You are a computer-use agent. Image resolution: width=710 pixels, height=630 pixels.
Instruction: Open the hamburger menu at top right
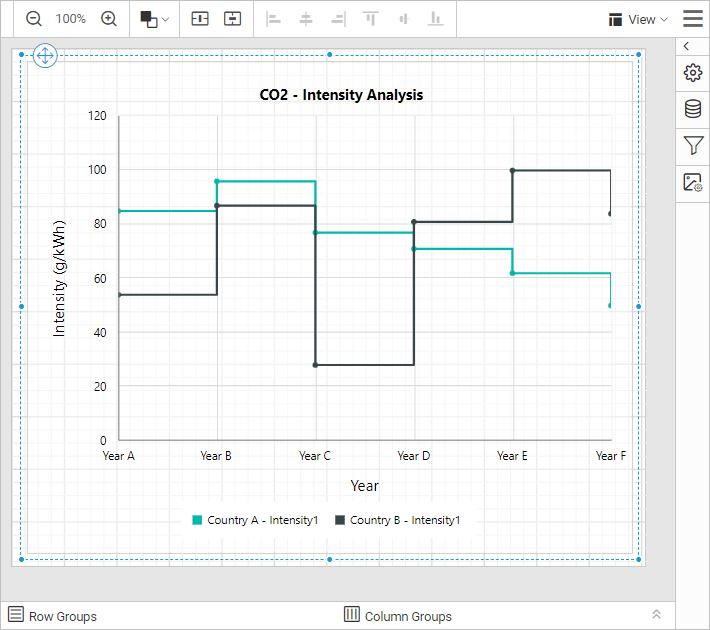point(692,19)
